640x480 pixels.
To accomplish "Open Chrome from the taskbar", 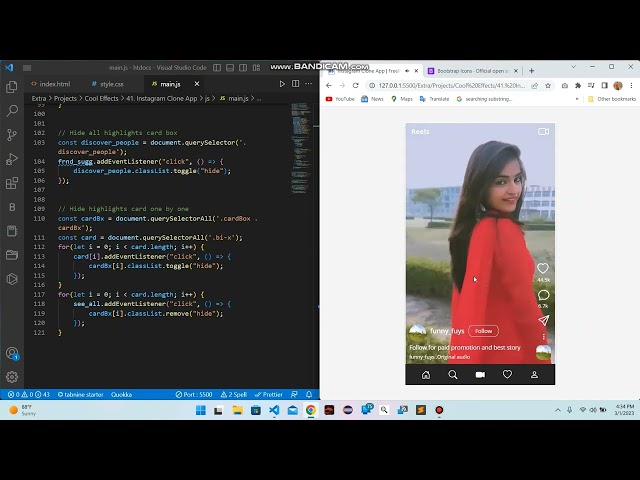I will pos(311,410).
